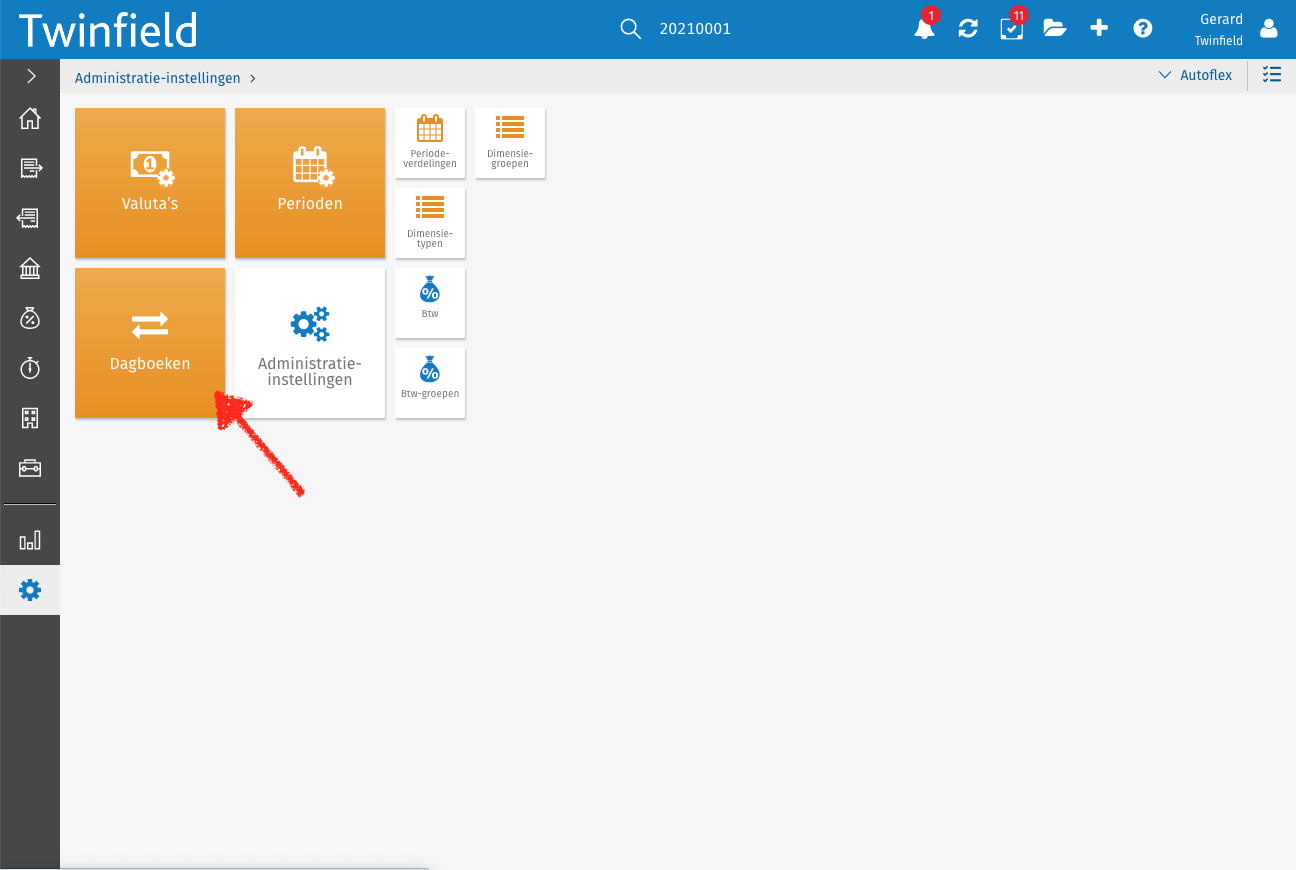This screenshot has height=870, width=1296.
Task: Open the Dimensietypen small tile
Action: click(430, 222)
